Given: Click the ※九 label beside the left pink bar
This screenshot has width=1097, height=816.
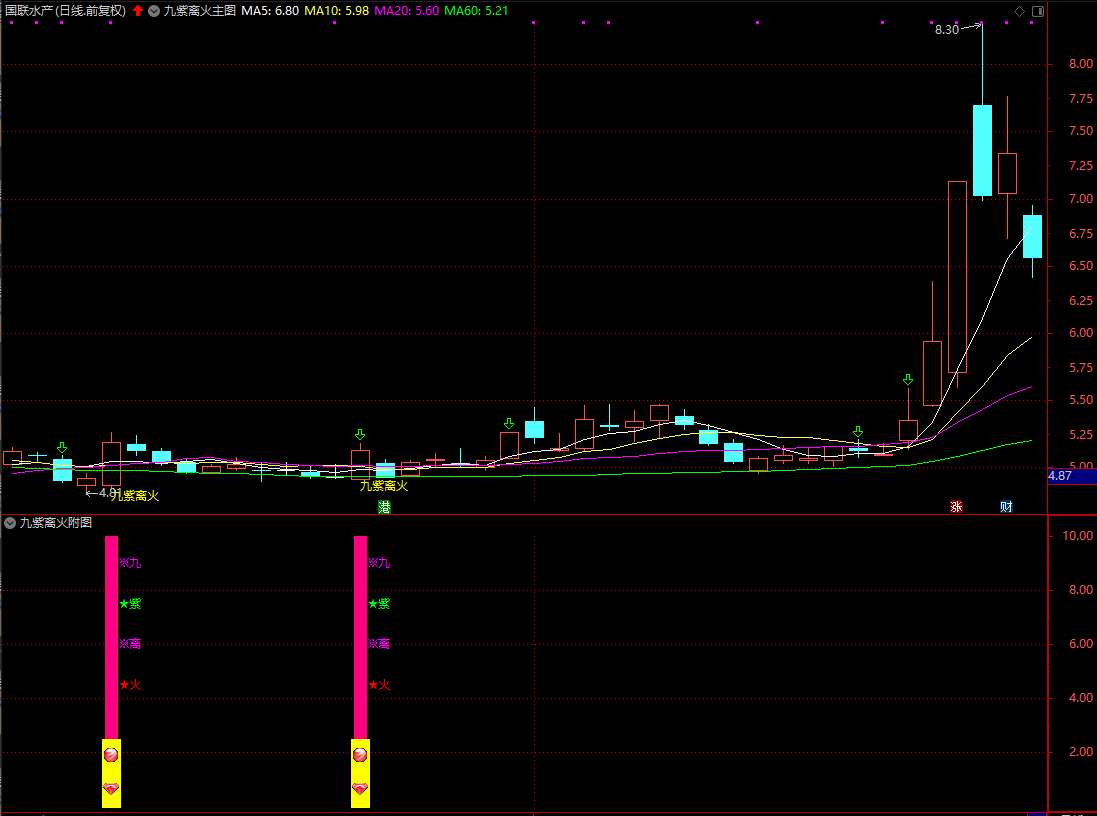Looking at the screenshot, I should coord(130,563).
